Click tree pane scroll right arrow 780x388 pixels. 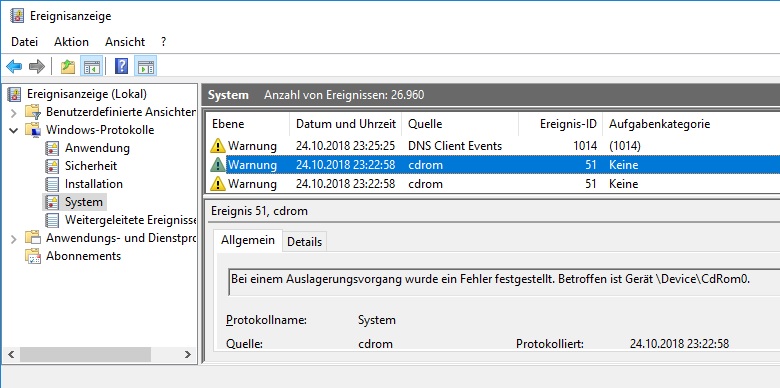click(188, 355)
